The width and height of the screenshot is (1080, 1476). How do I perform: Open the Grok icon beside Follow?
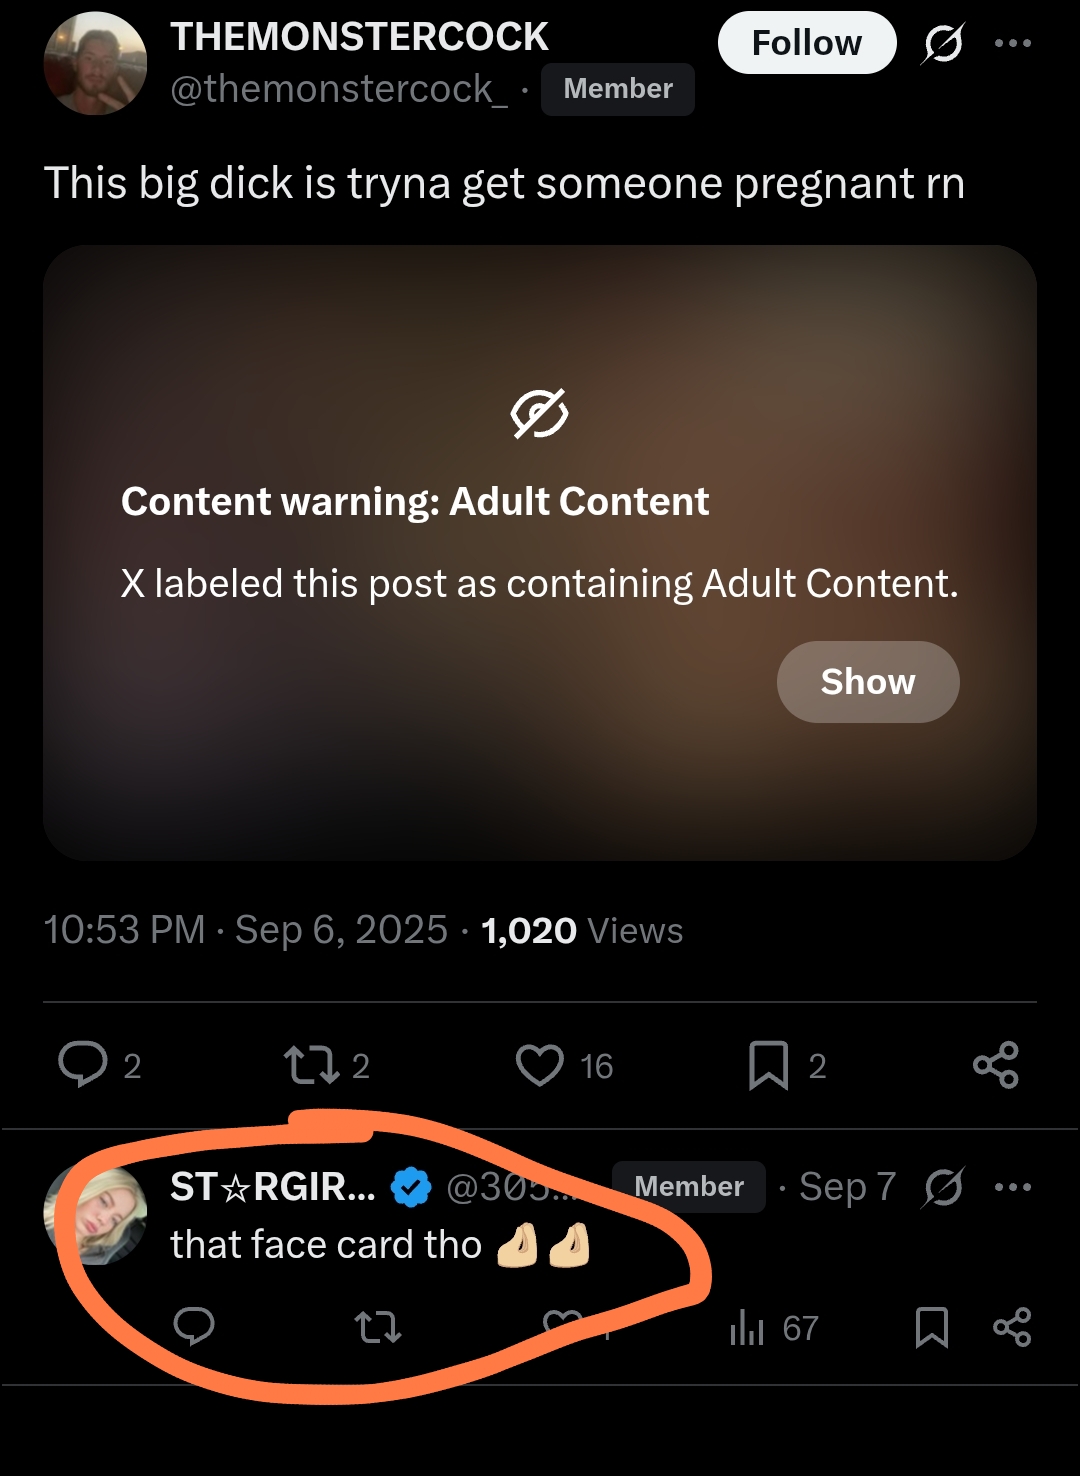click(943, 43)
